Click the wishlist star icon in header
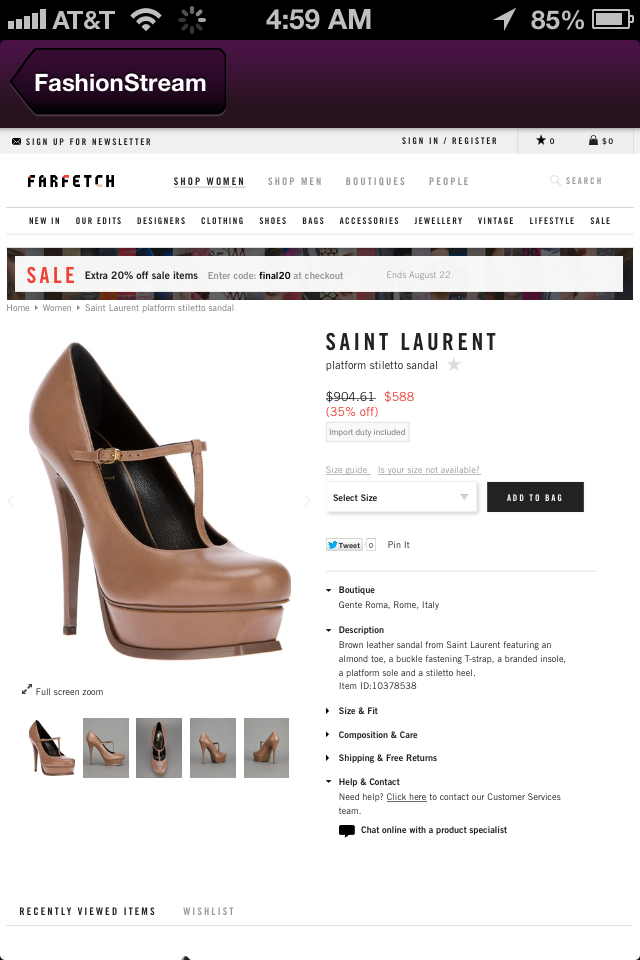640x960 pixels. (x=541, y=140)
